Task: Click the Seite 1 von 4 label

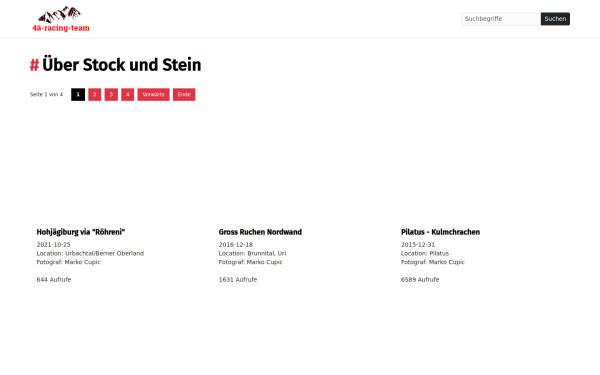Action: point(46,95)
